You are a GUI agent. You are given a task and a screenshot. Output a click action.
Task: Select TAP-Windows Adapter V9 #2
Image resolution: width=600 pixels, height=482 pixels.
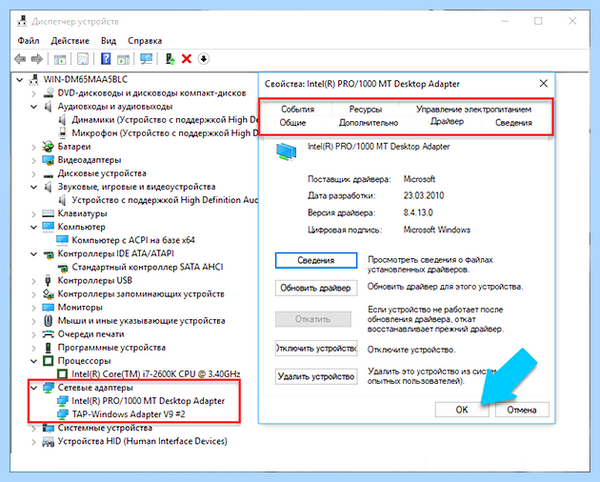pyautogui.click(x=129, y=414)
